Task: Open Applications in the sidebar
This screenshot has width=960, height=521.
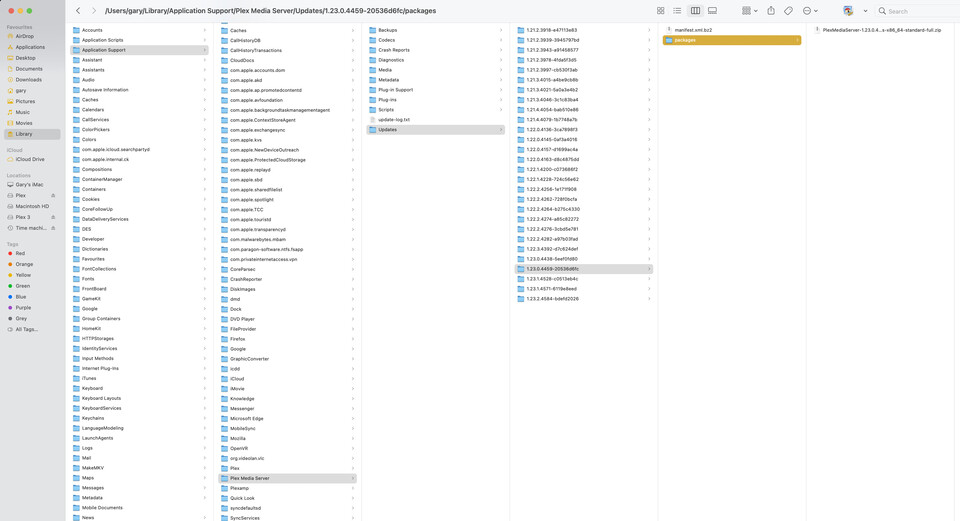Action: pyautogui.click(x=29, y=47)
